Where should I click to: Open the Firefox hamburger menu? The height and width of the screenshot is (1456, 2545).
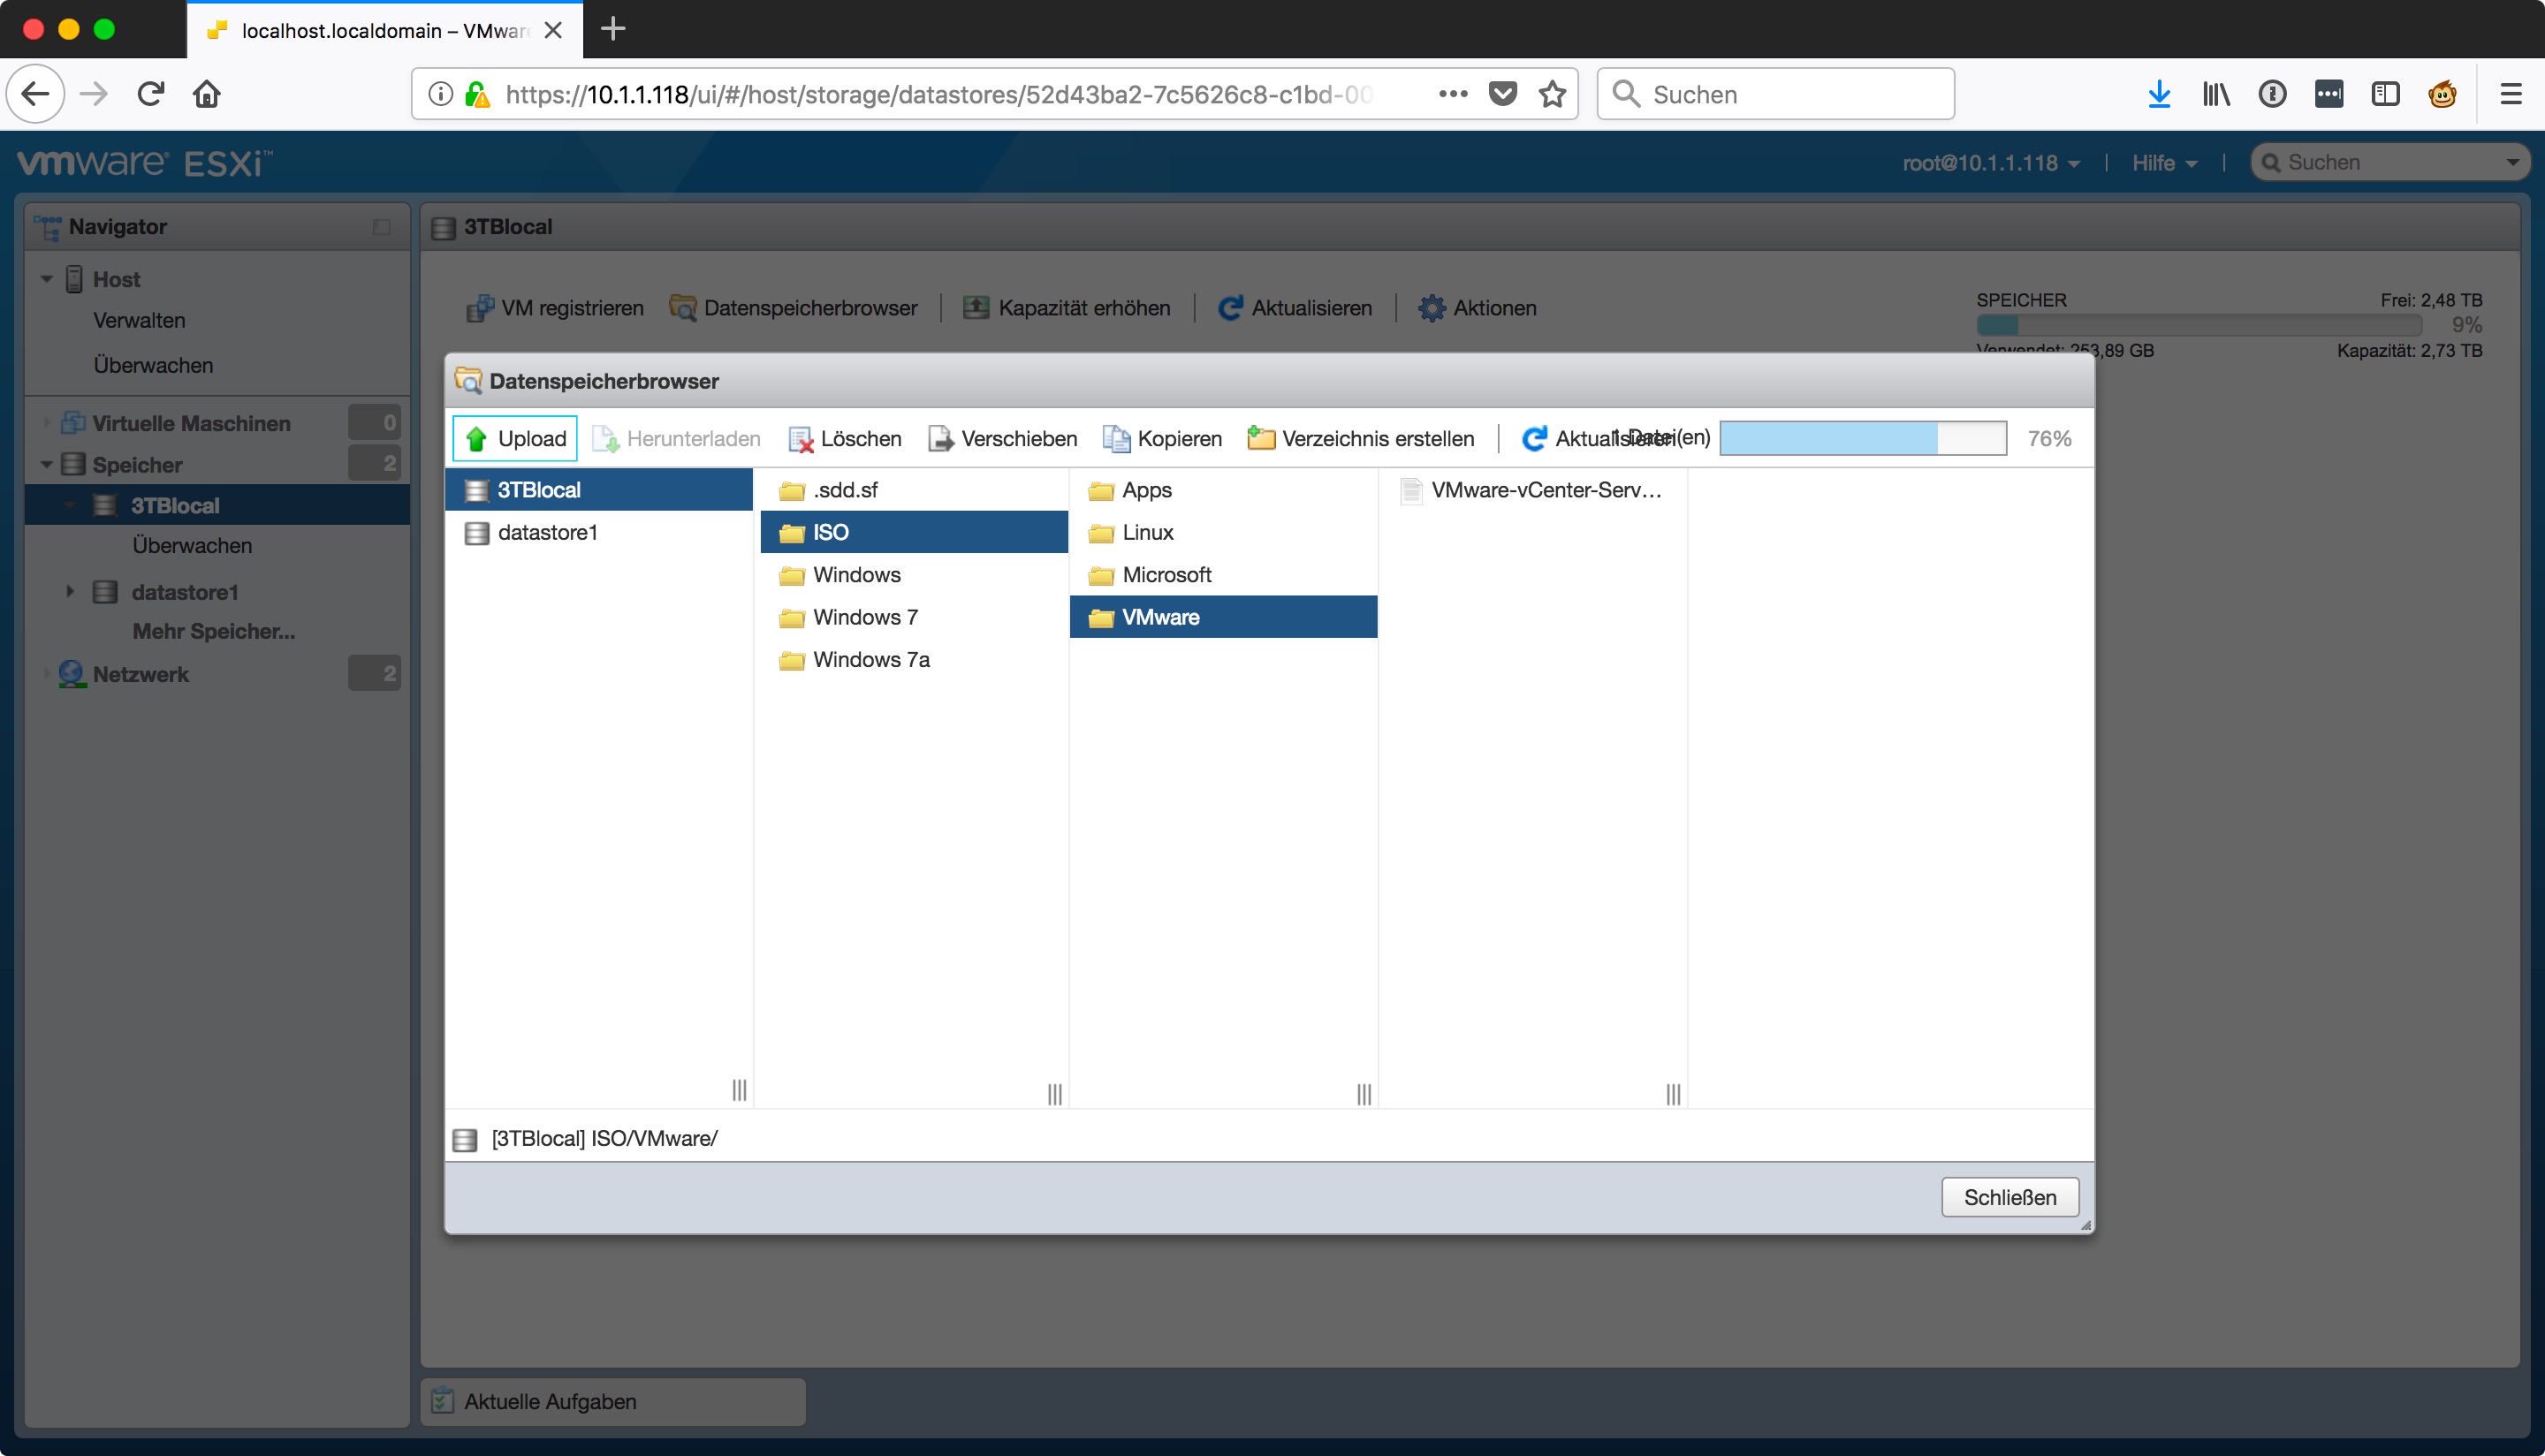2510,94
